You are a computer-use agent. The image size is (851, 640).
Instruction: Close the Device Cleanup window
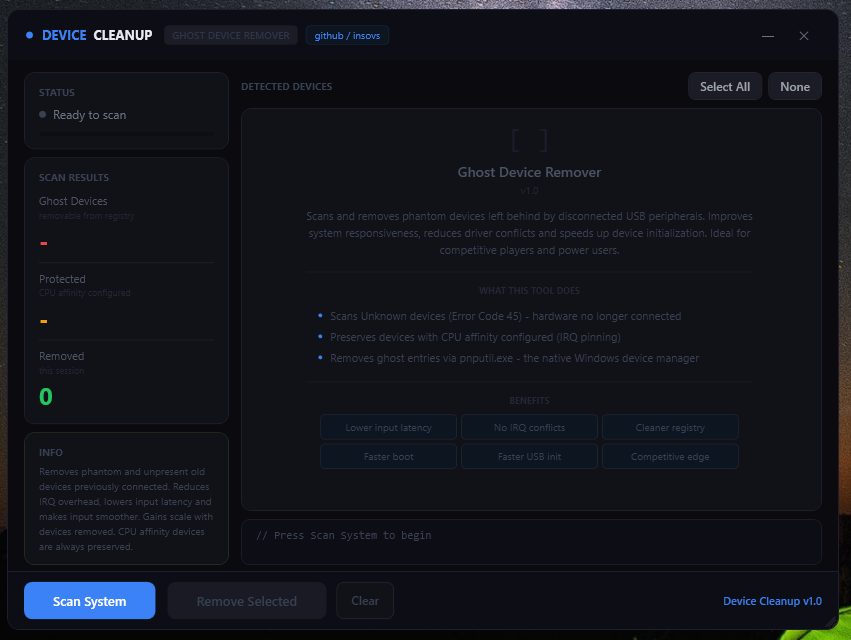[804, 36]
